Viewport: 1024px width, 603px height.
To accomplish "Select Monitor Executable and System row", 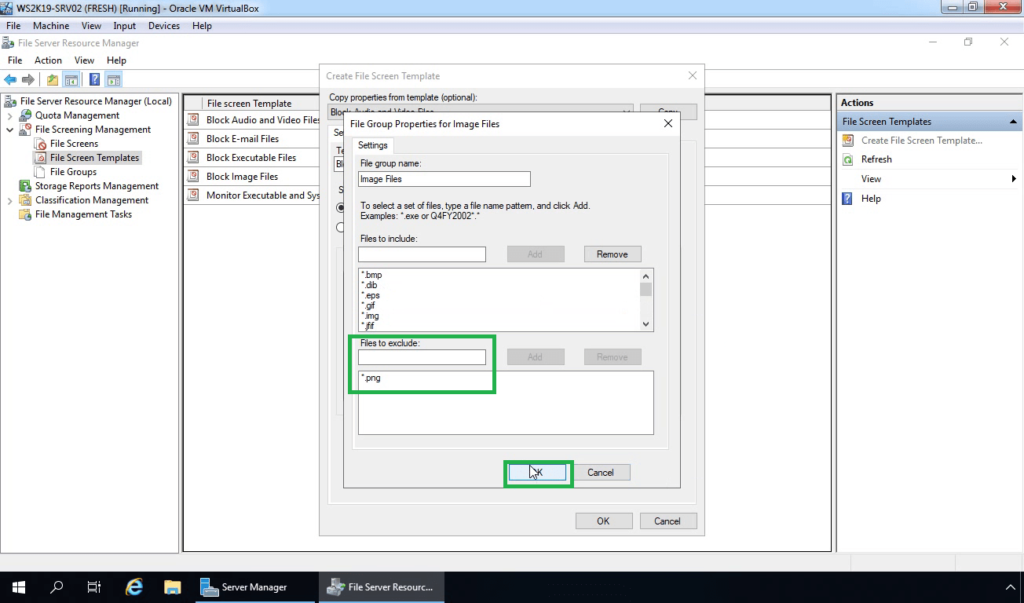I will click(254, 195).
